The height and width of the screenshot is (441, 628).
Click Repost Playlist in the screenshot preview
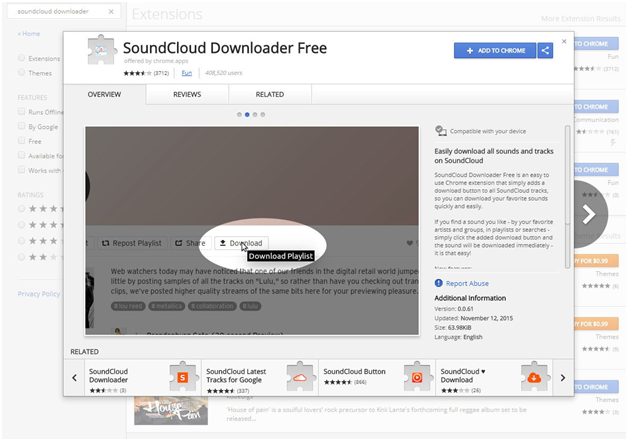(x=132, y=243)
